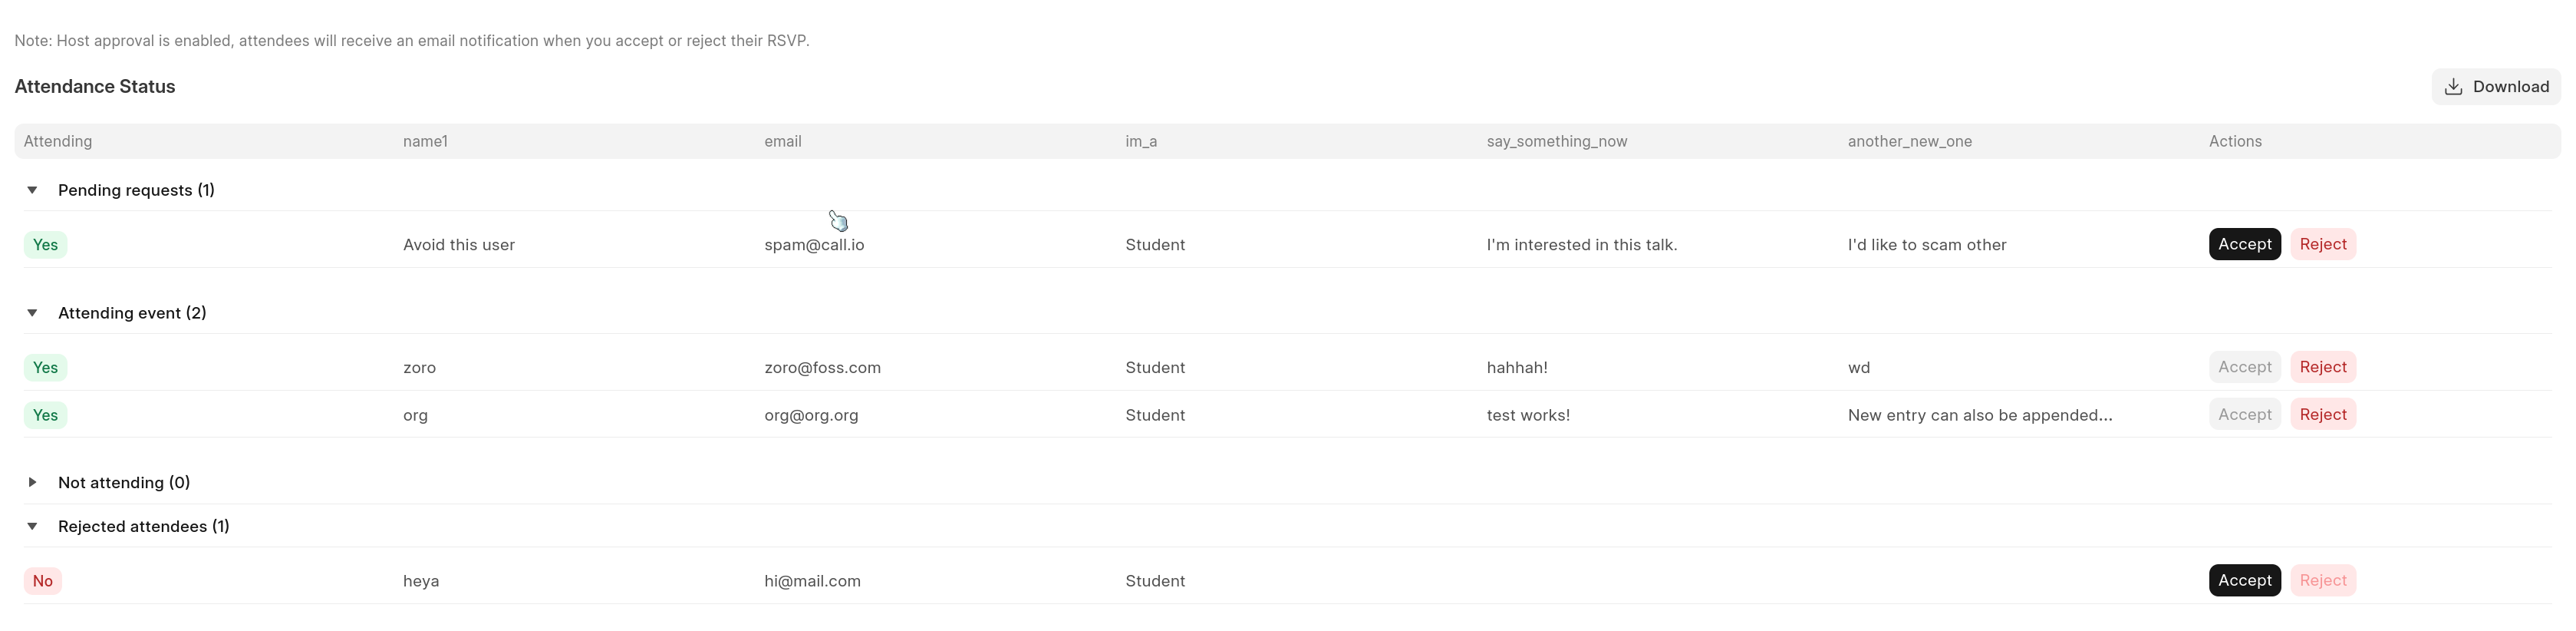Click the red No badge for heya
Viewport: 2576px width, 631px height.
[x=43, y=581]
